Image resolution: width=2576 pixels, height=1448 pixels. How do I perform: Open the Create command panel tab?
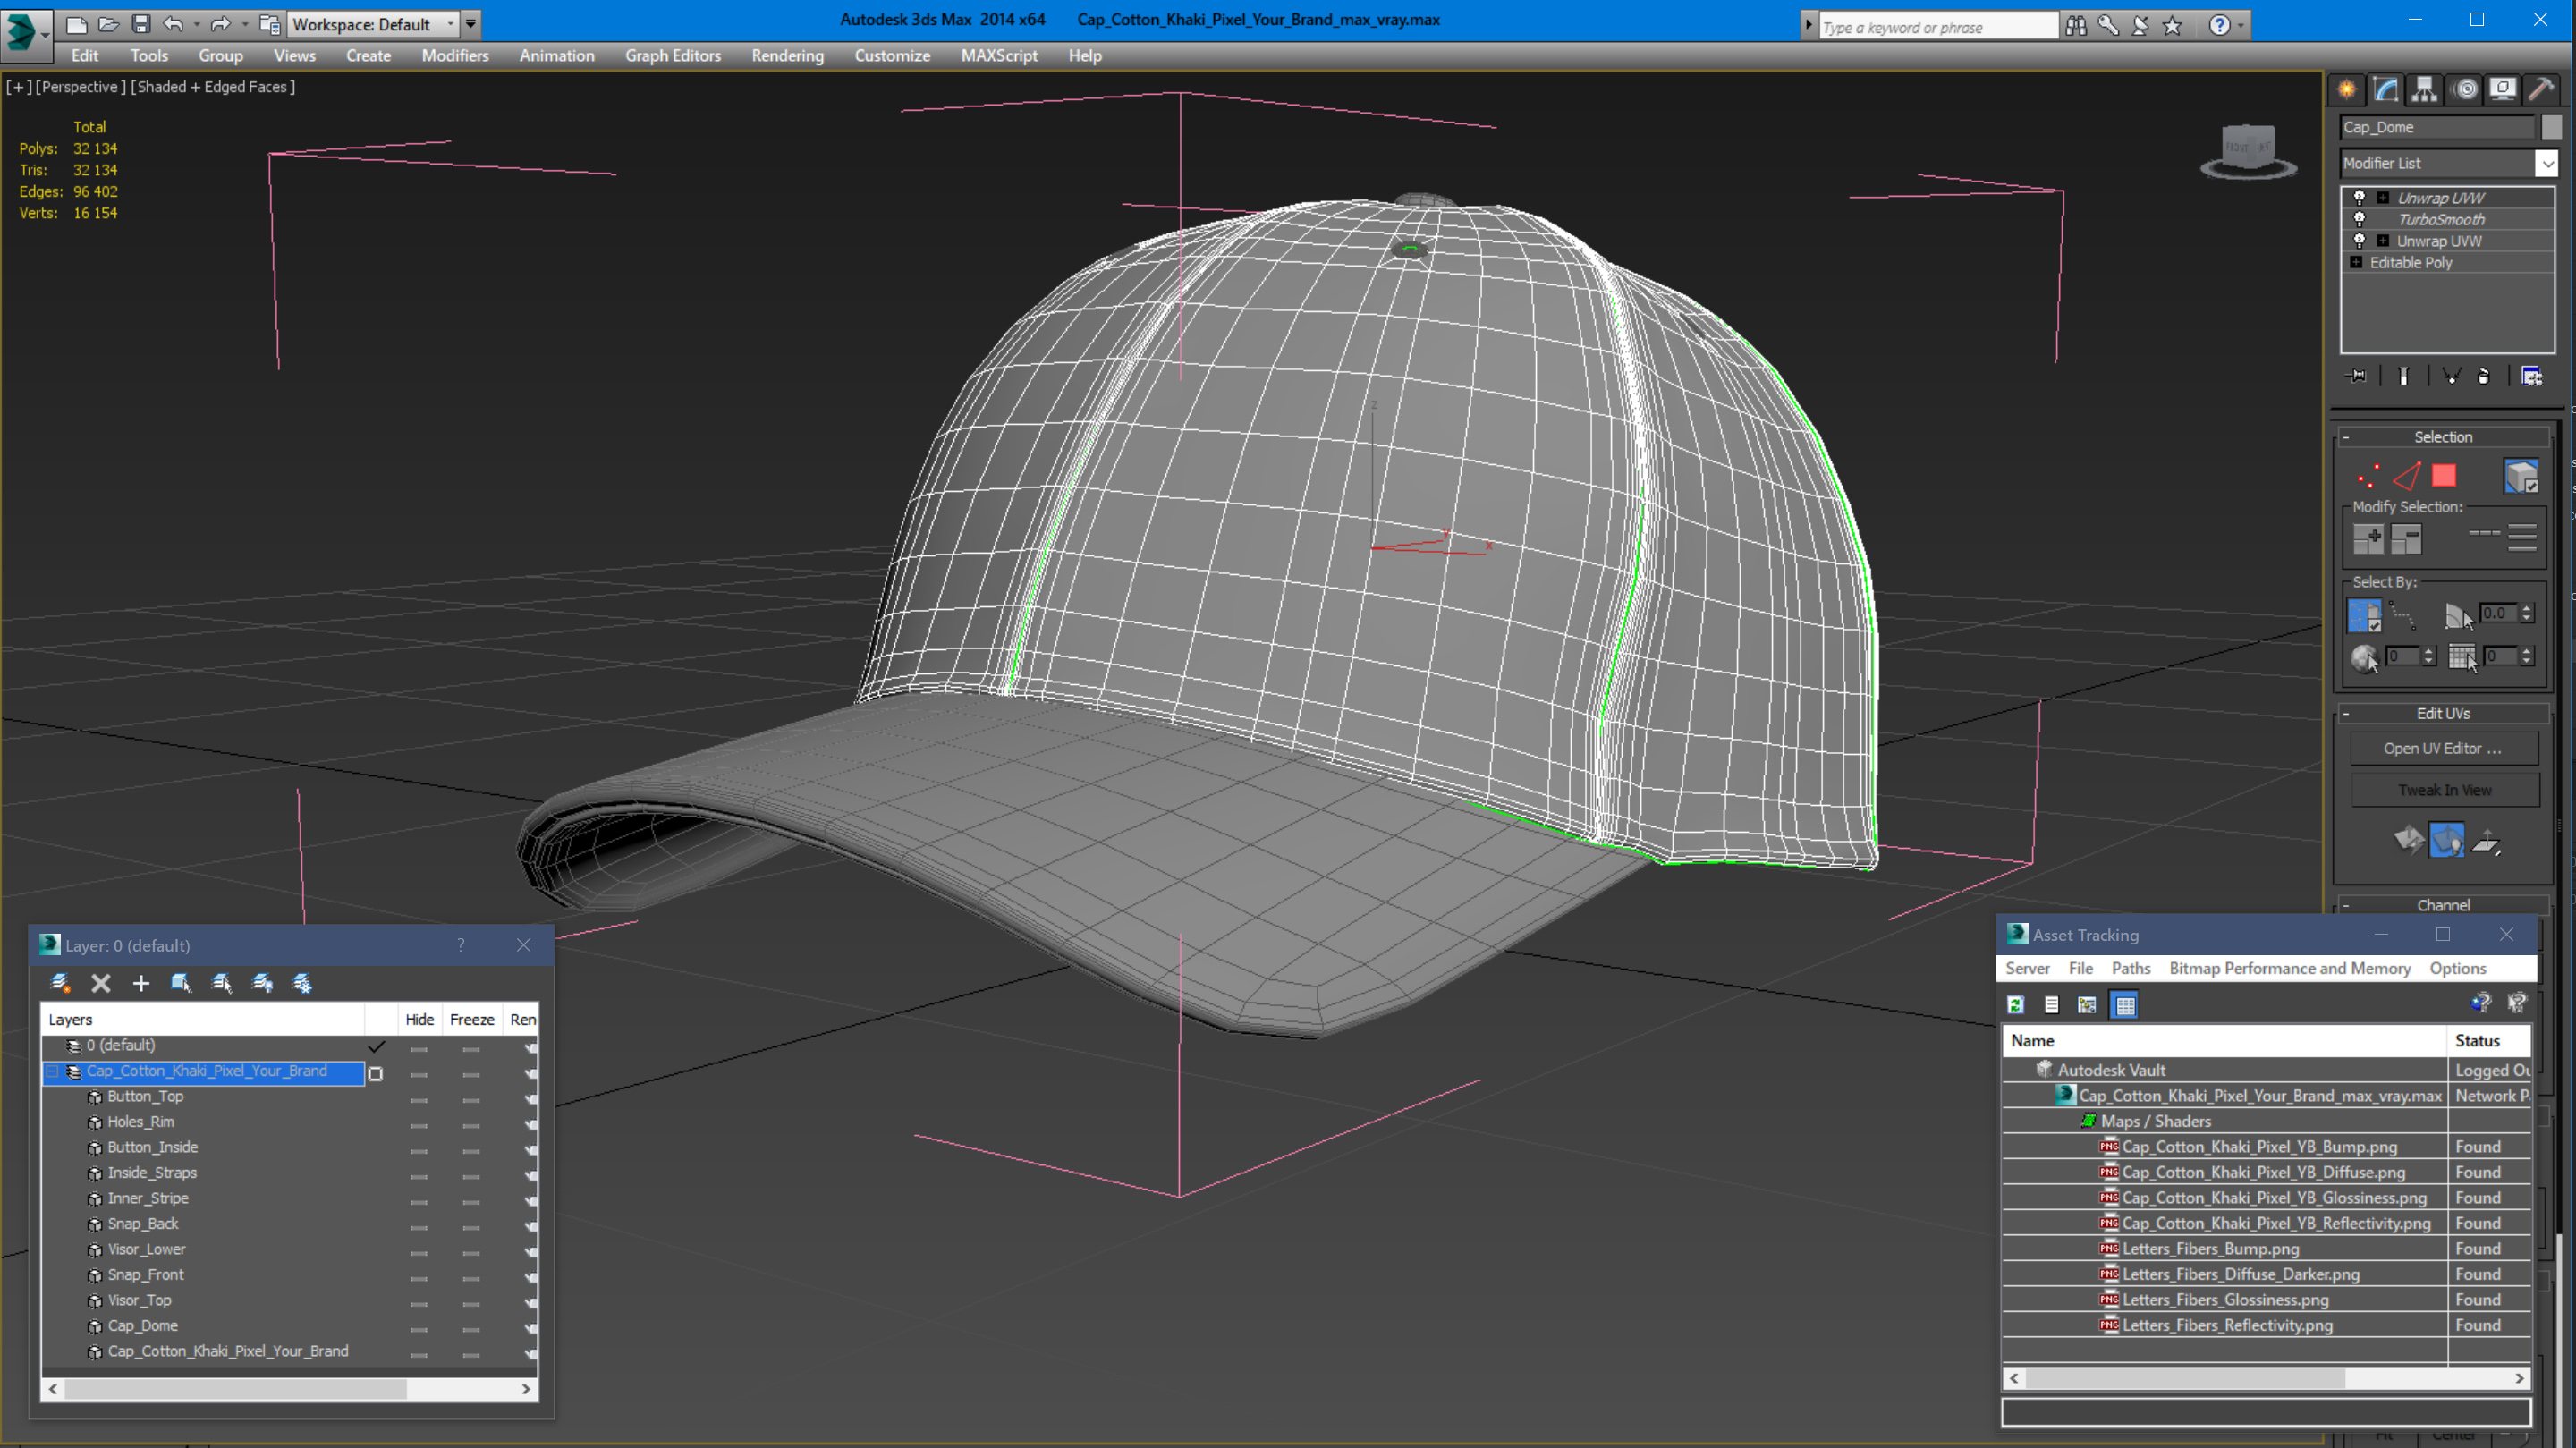tap(2346, 90)
